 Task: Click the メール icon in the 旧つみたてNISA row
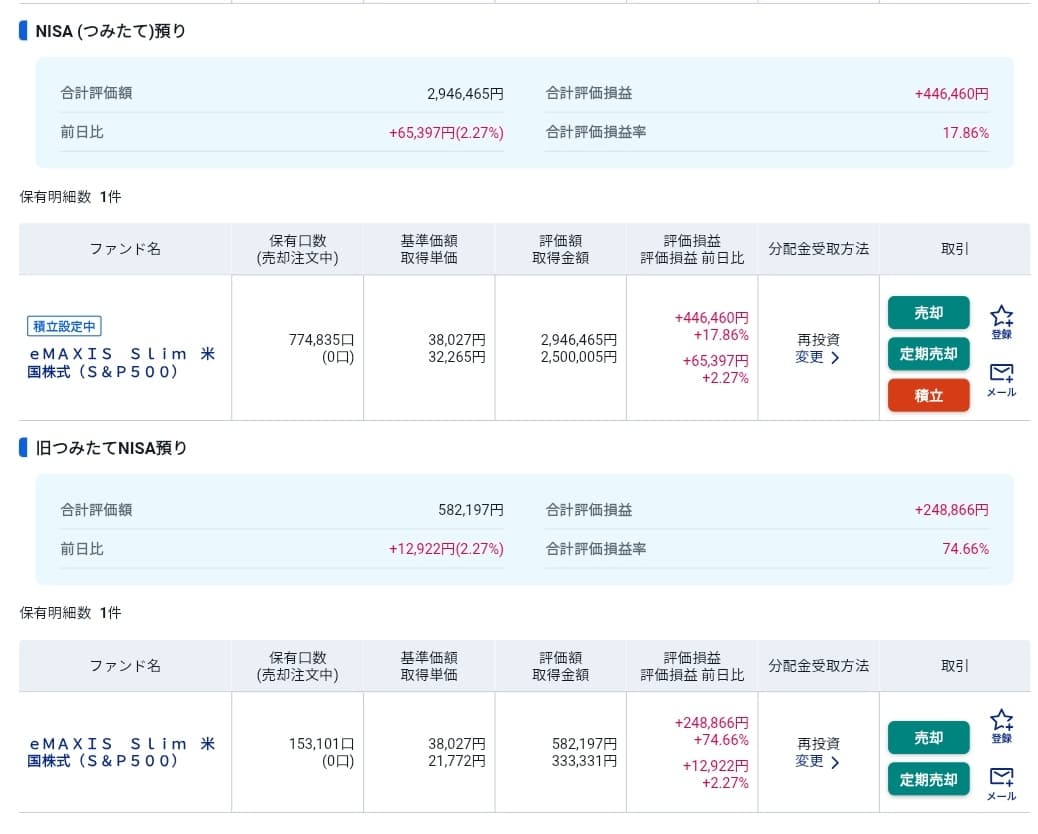[x=1001, y=783]
